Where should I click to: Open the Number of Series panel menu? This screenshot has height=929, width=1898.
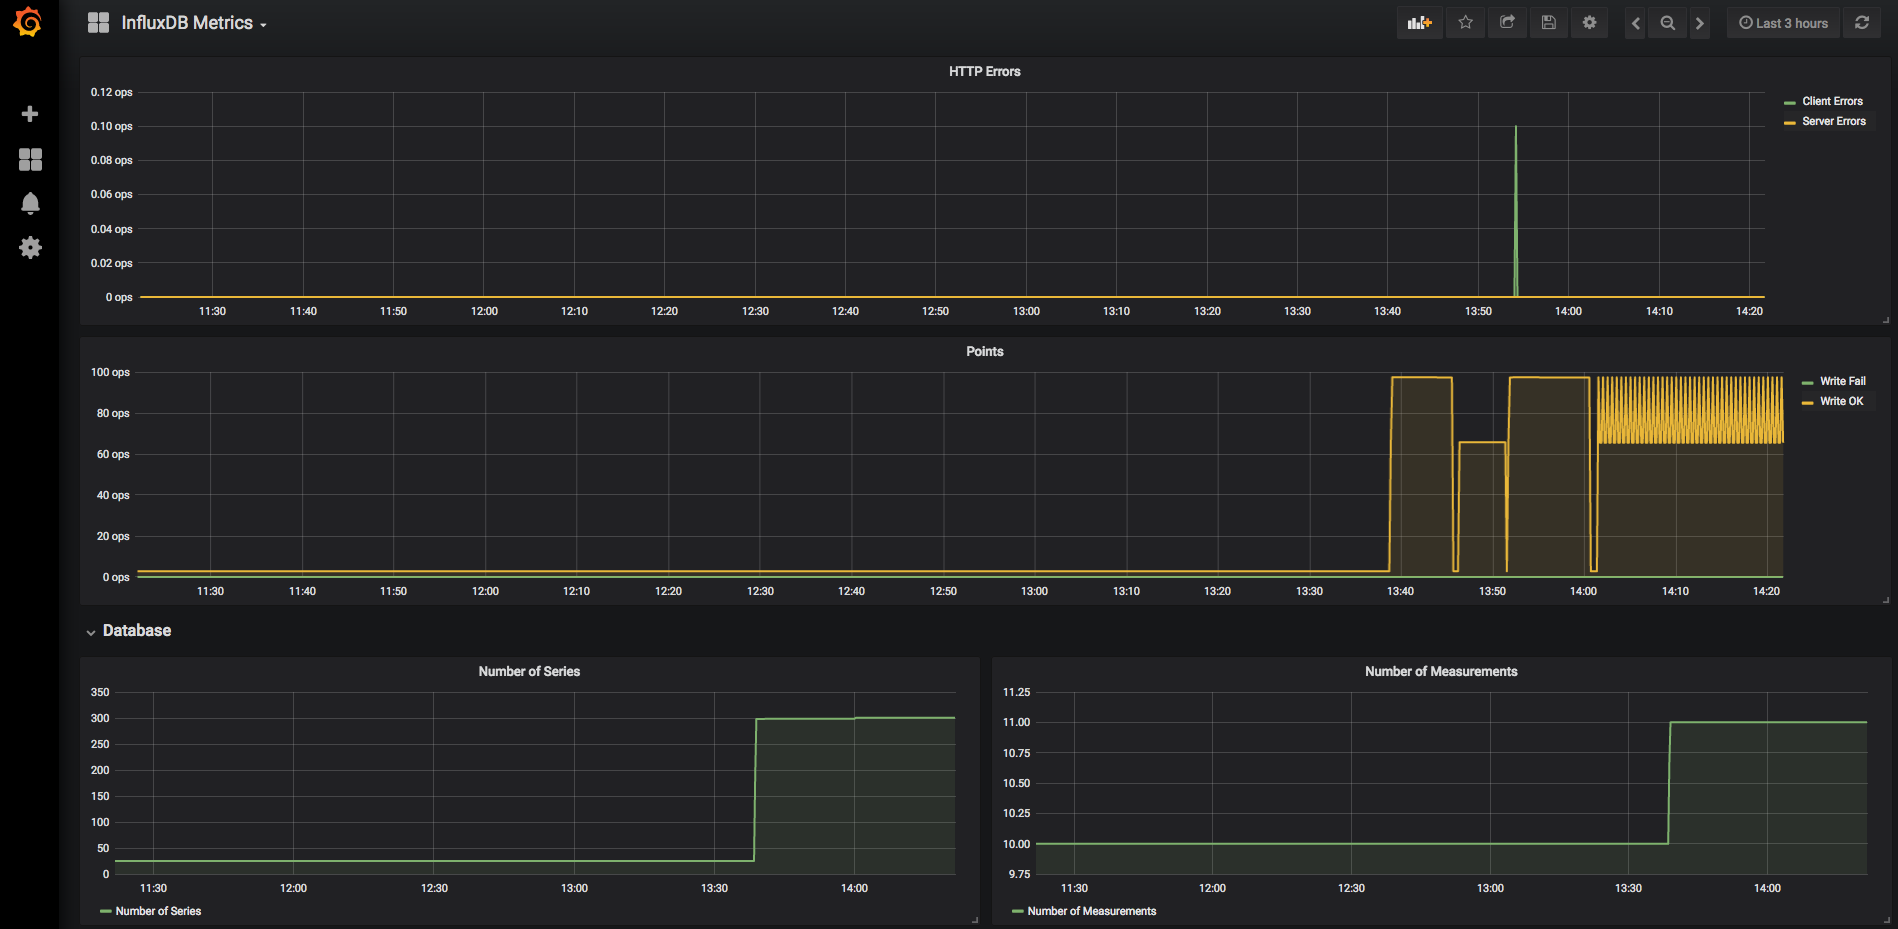(529, 671)
